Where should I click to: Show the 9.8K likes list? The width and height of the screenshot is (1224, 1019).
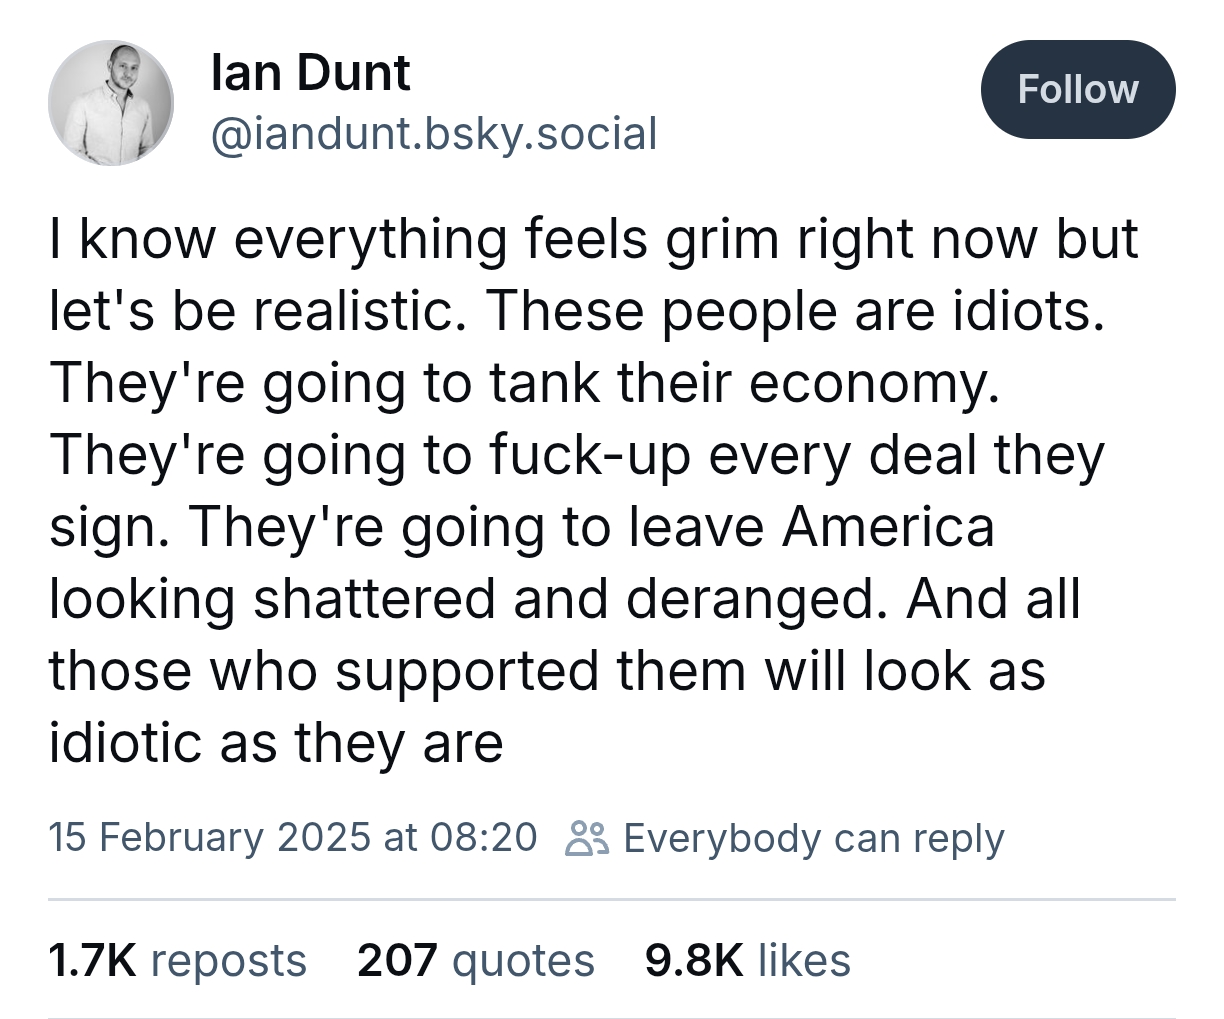point(748,961)
